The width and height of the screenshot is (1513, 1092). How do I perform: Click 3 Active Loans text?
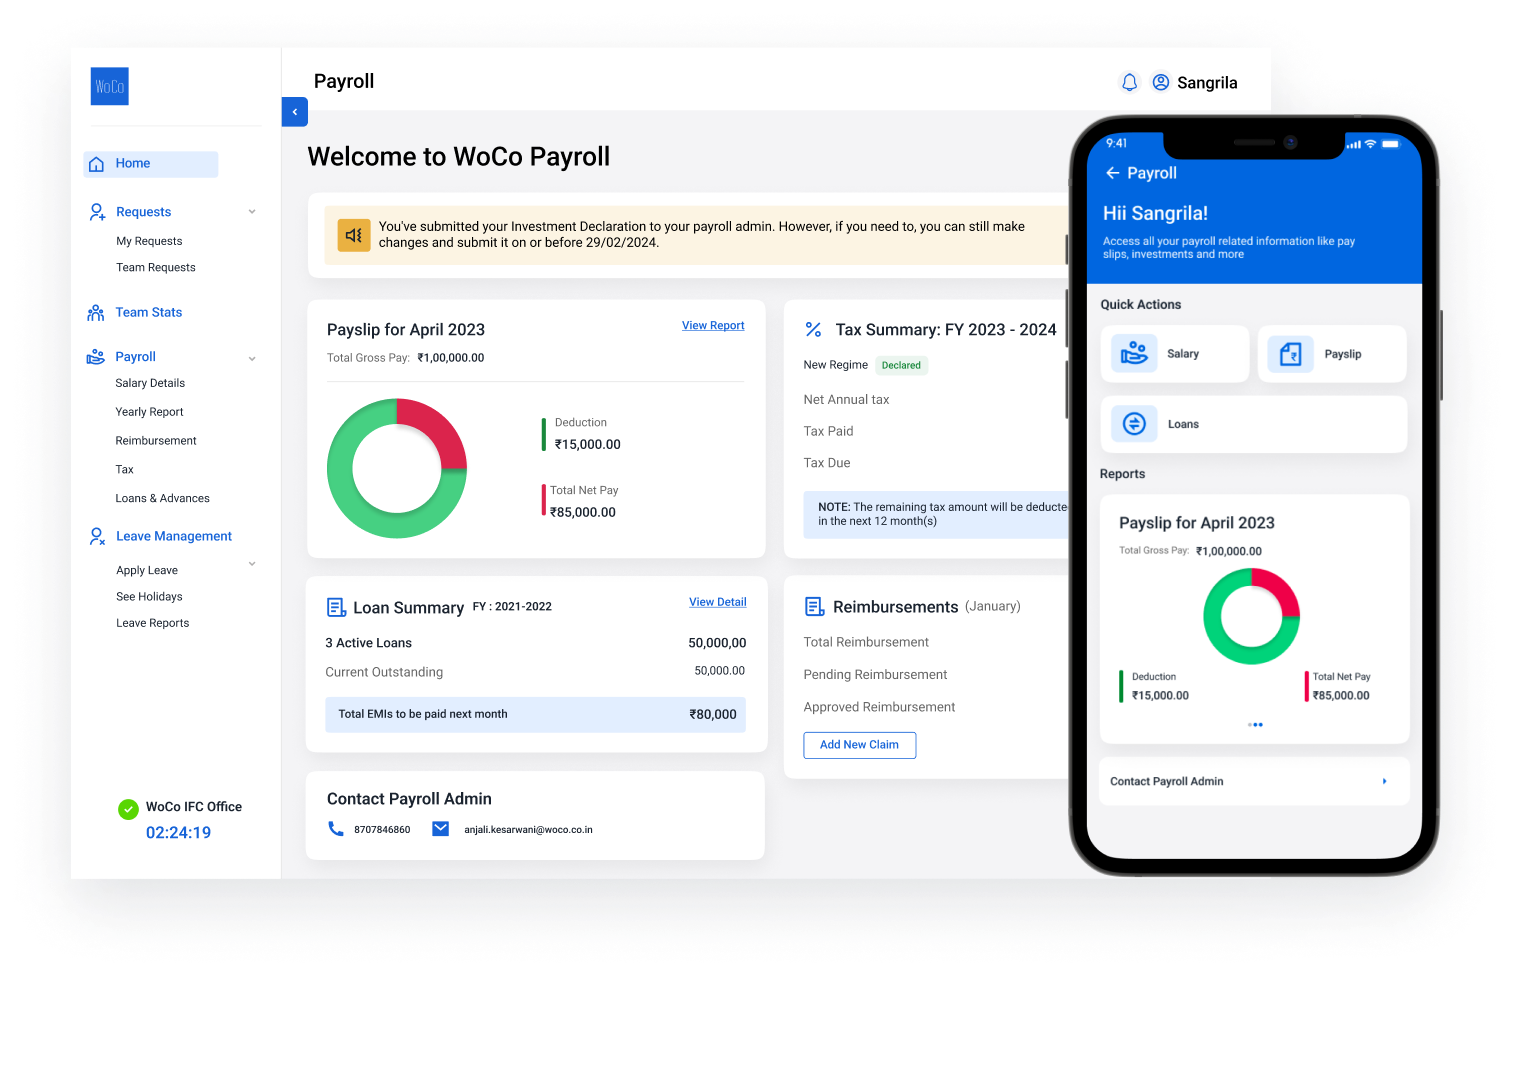[369, 643]
